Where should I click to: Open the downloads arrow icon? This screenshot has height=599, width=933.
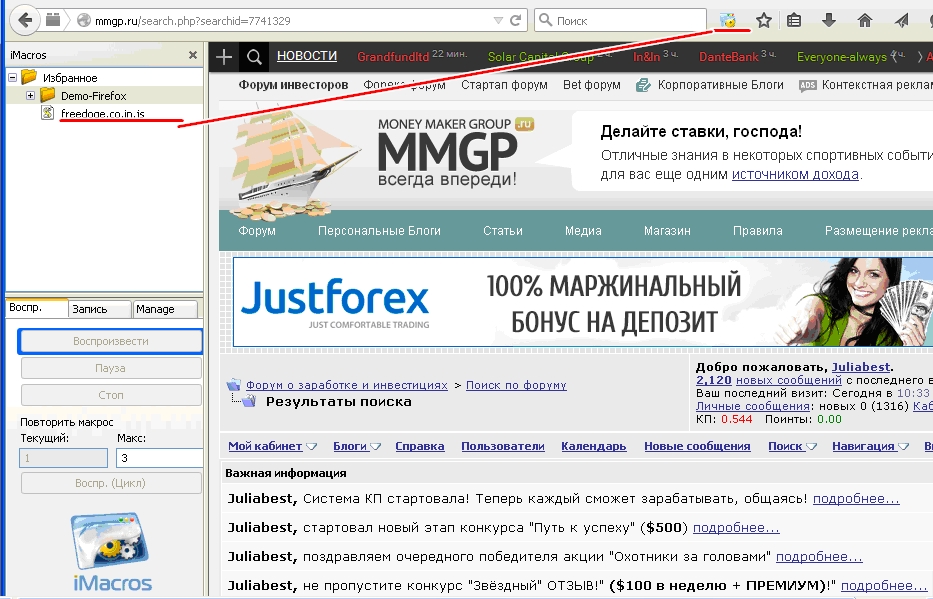(x=829, y=20)
